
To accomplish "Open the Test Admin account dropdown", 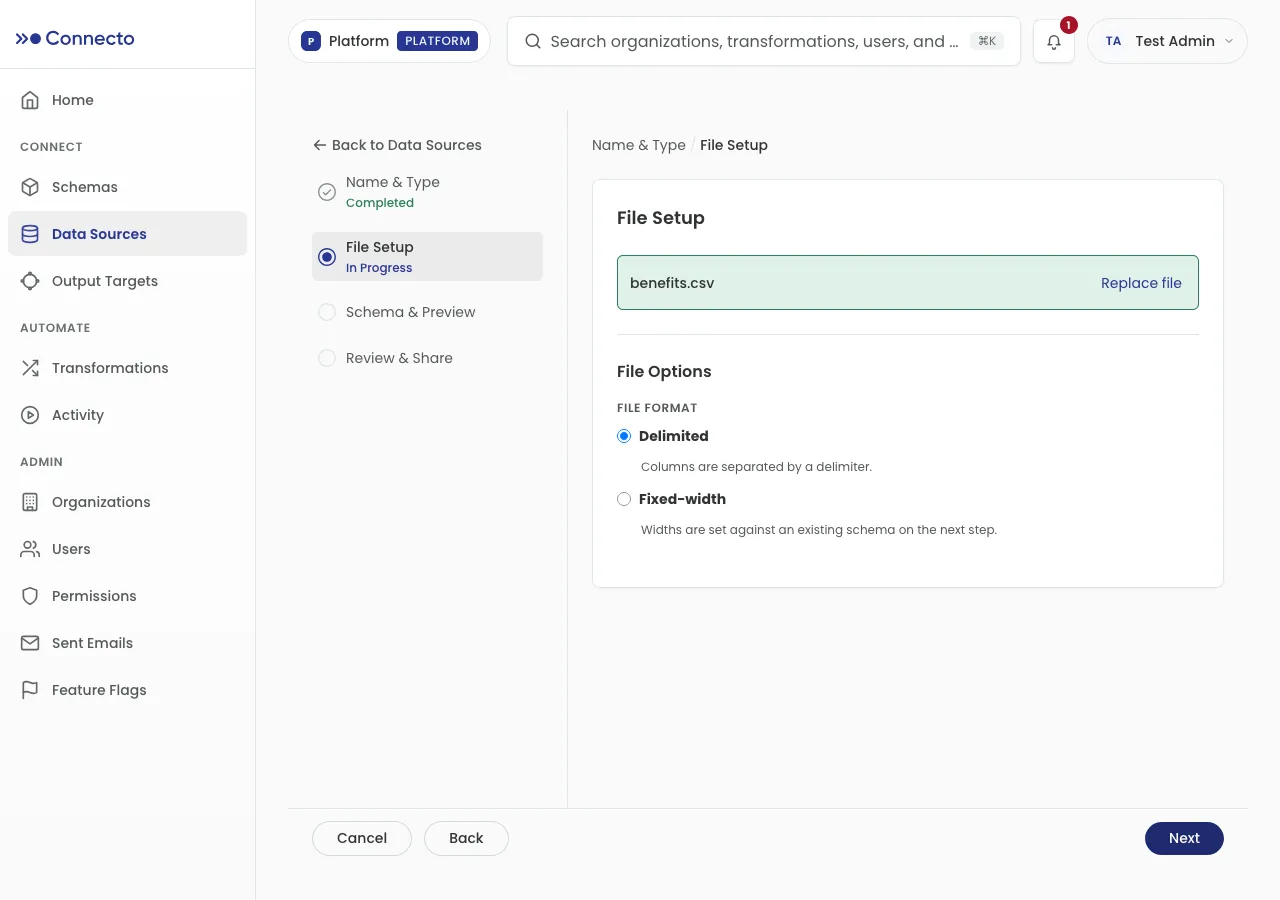I will click(x=1167, y=41).
